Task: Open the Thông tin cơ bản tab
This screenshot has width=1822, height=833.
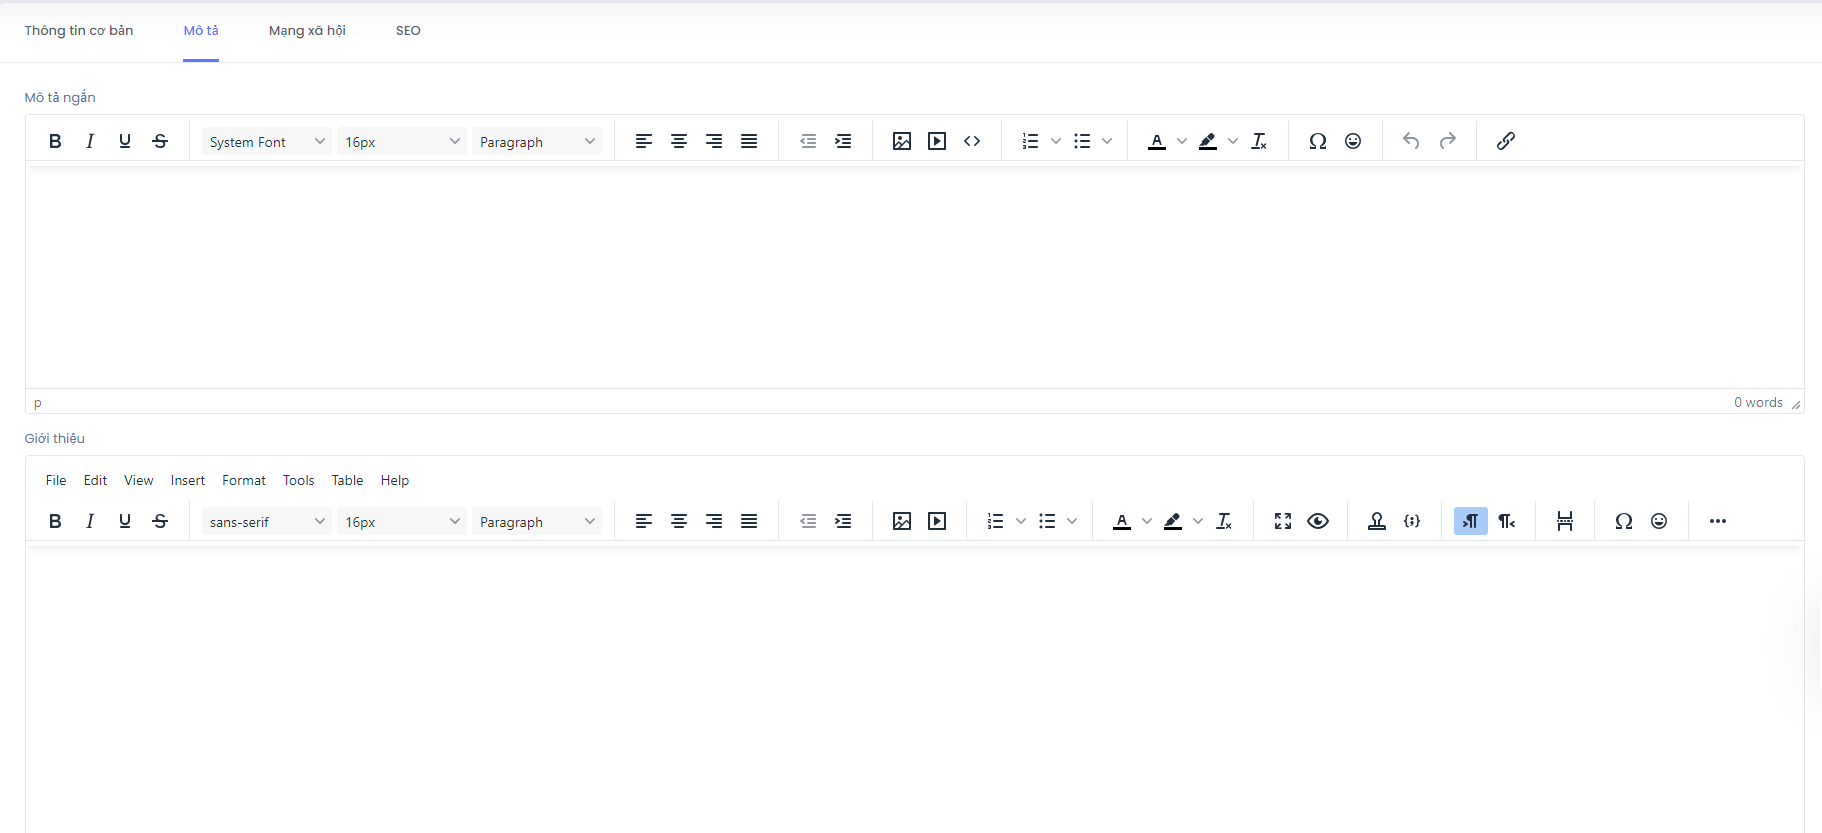Action: coord(79,31)
